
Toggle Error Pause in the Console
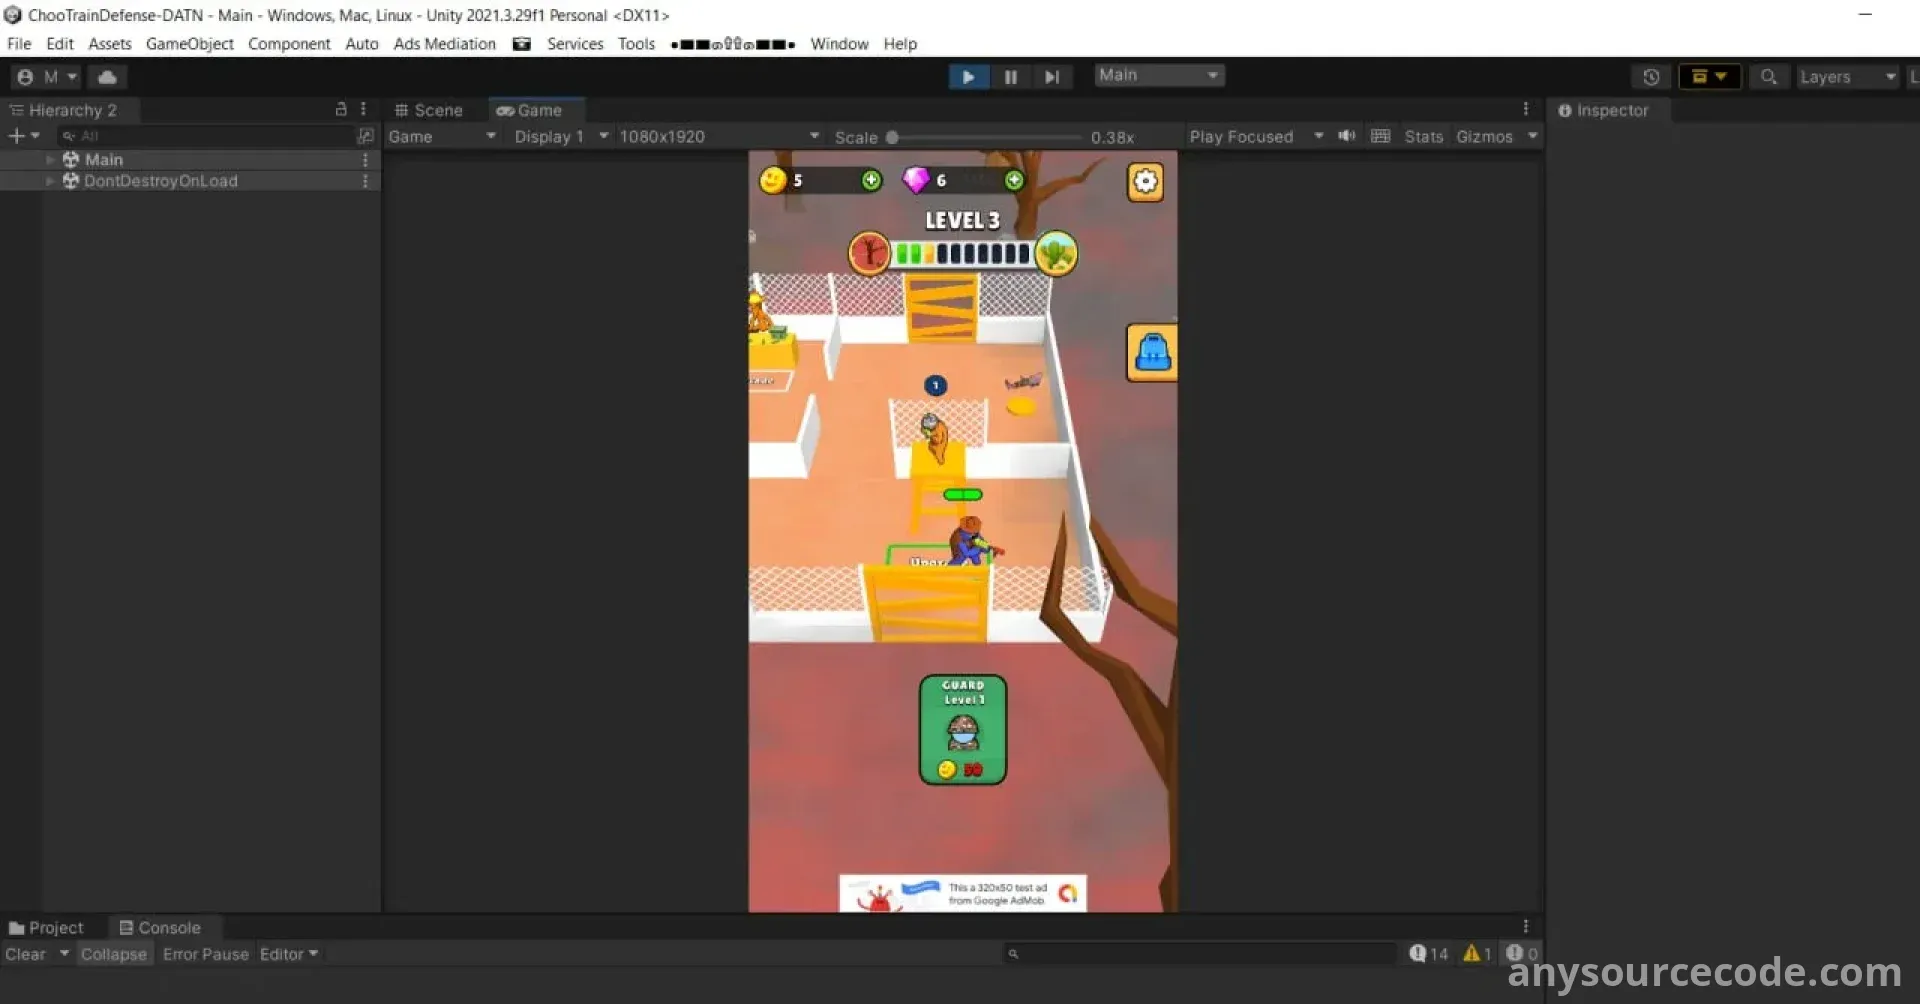point(205,954)
